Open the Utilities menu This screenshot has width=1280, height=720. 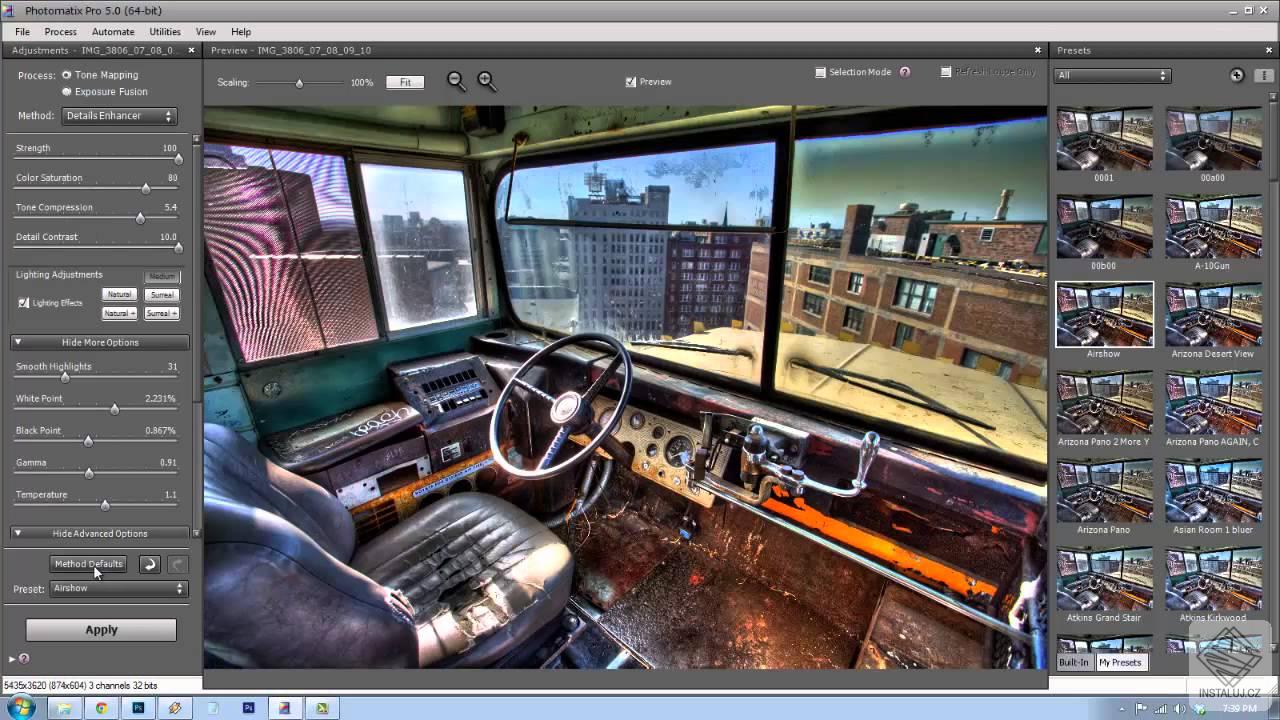click(x=165, y=32)
